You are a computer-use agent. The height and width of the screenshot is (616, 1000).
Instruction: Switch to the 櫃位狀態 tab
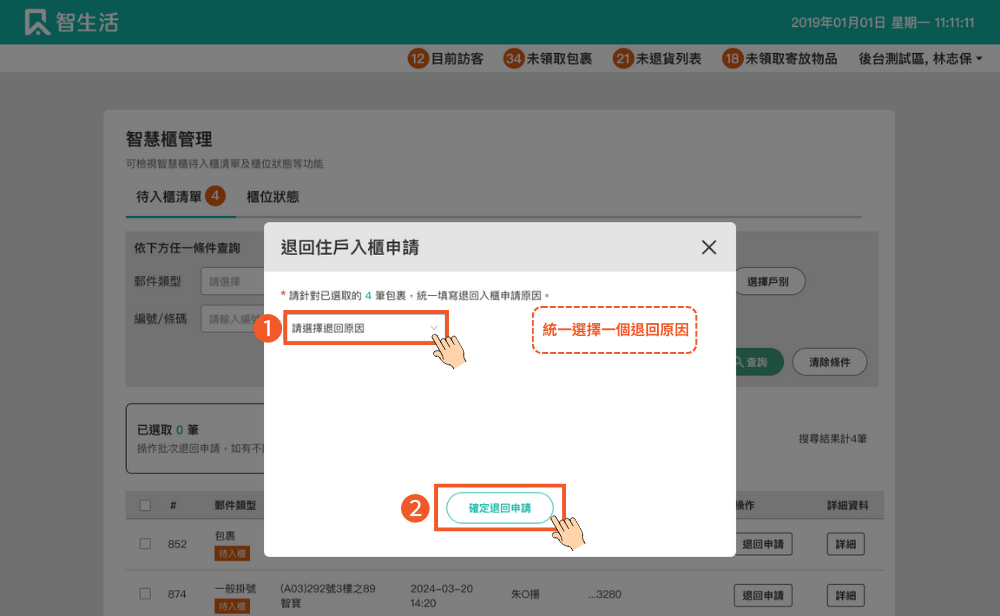(272, 197)
